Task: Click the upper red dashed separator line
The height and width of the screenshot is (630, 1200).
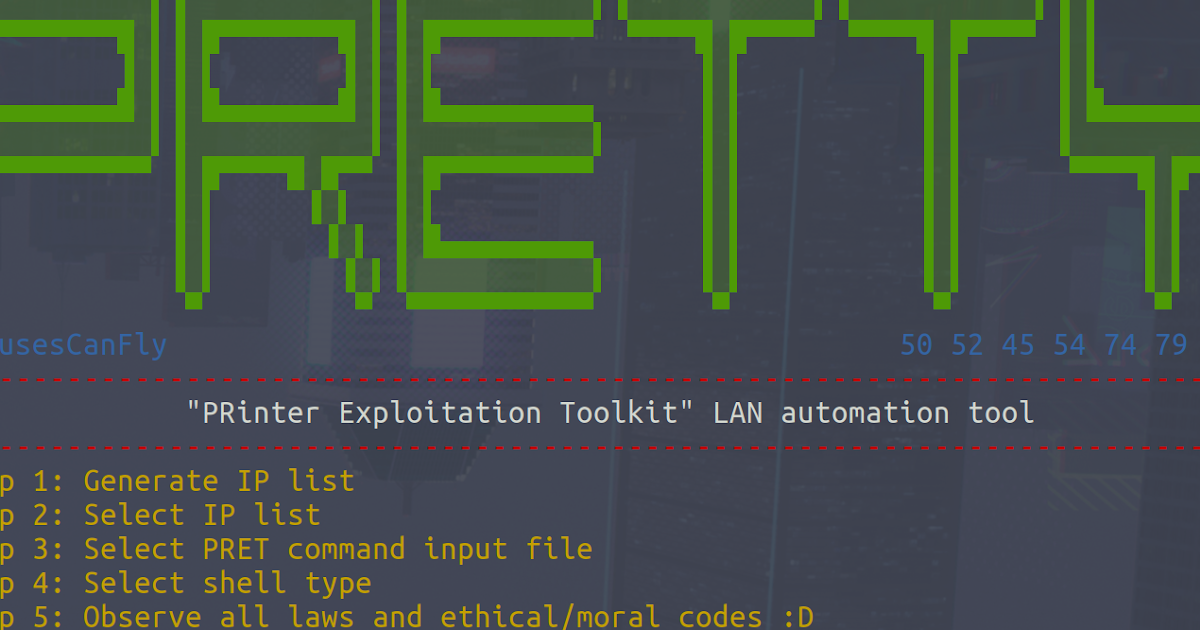Action: (600, 380)
